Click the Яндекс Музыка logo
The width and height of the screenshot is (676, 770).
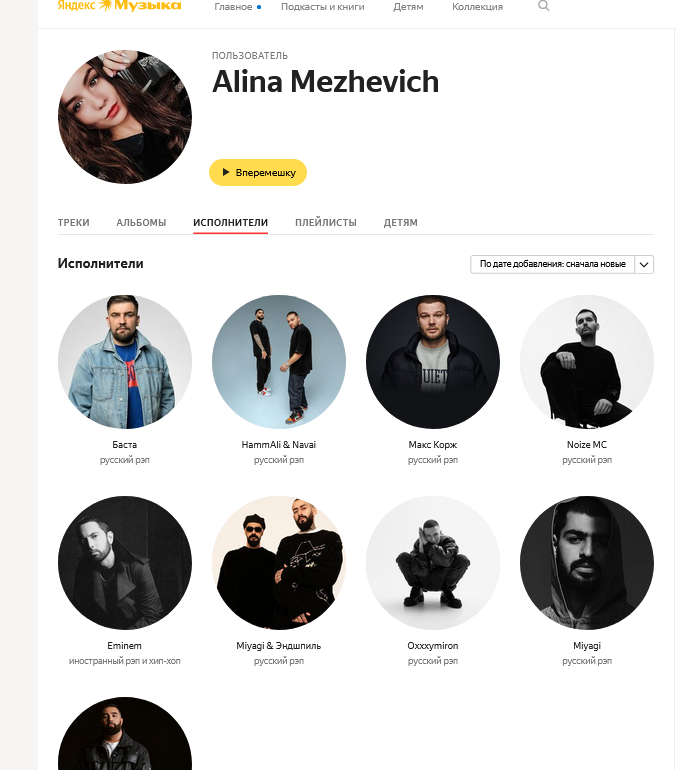point(119,6)
